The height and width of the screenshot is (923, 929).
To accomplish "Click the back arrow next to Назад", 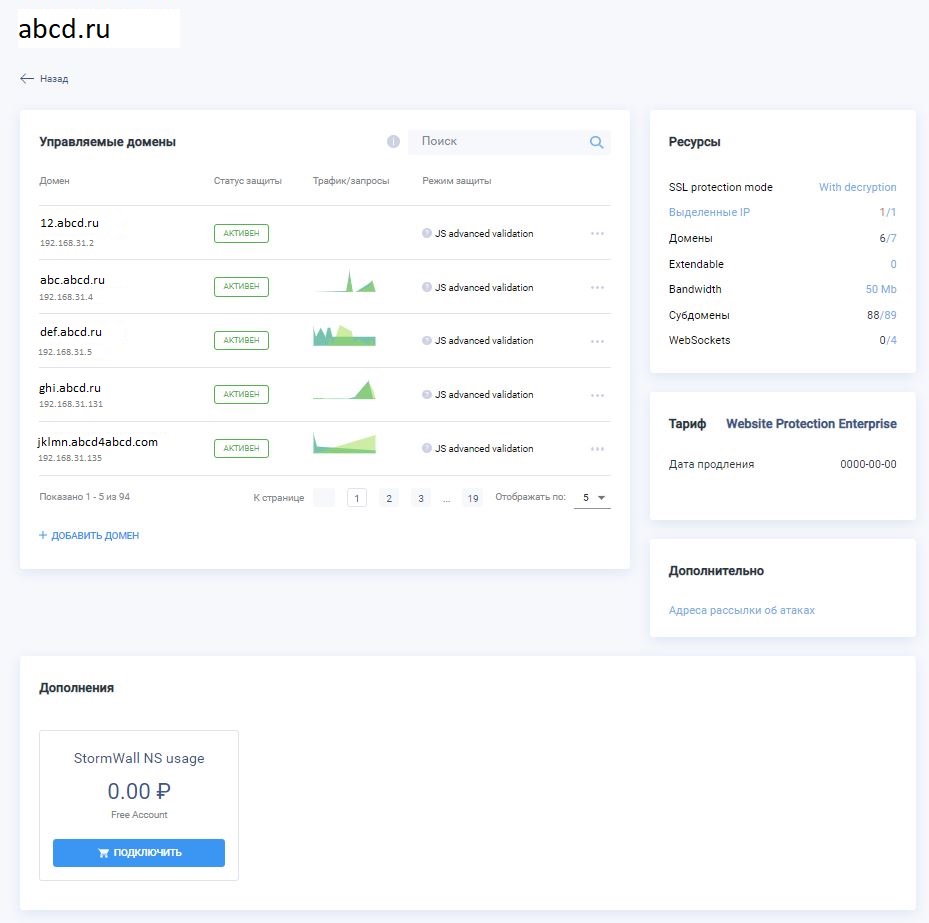I will tap(27, 78).
